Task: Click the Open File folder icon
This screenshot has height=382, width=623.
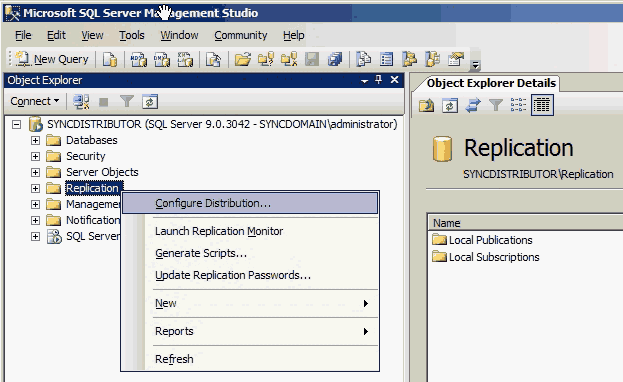Action: coord(243,59)
